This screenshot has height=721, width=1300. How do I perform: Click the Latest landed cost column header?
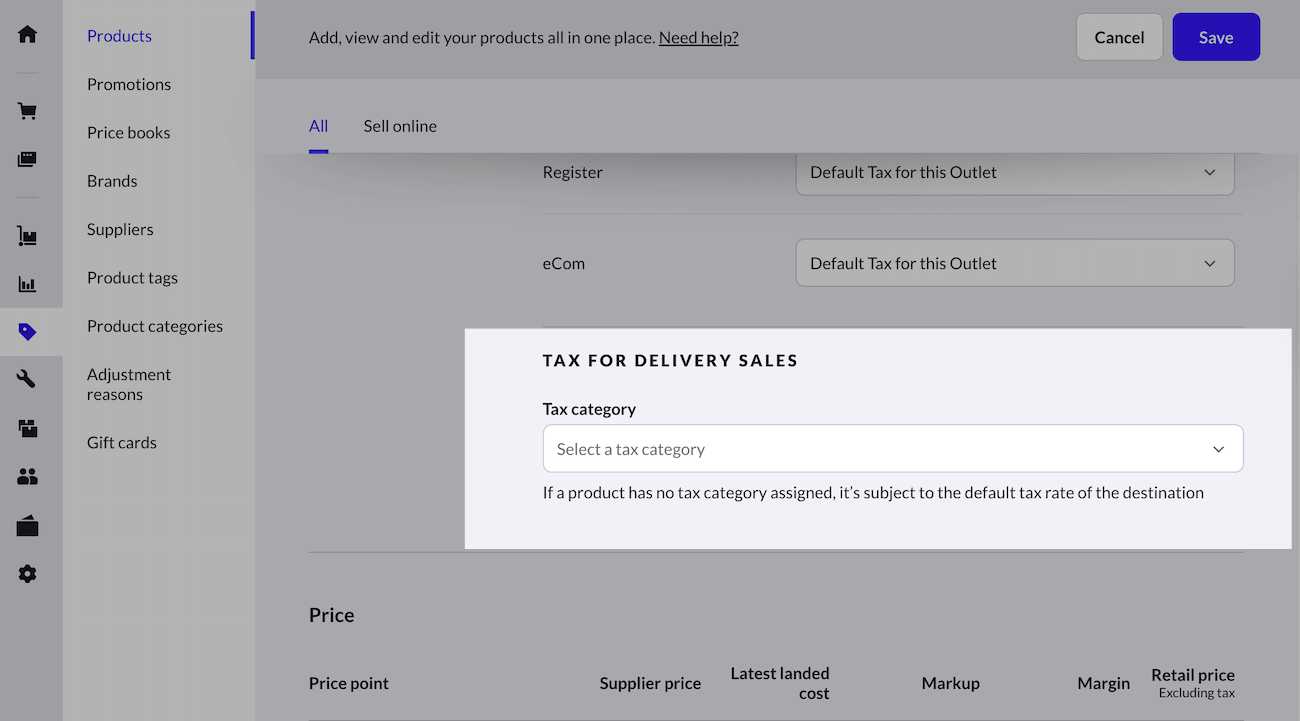tap(780, 683)
